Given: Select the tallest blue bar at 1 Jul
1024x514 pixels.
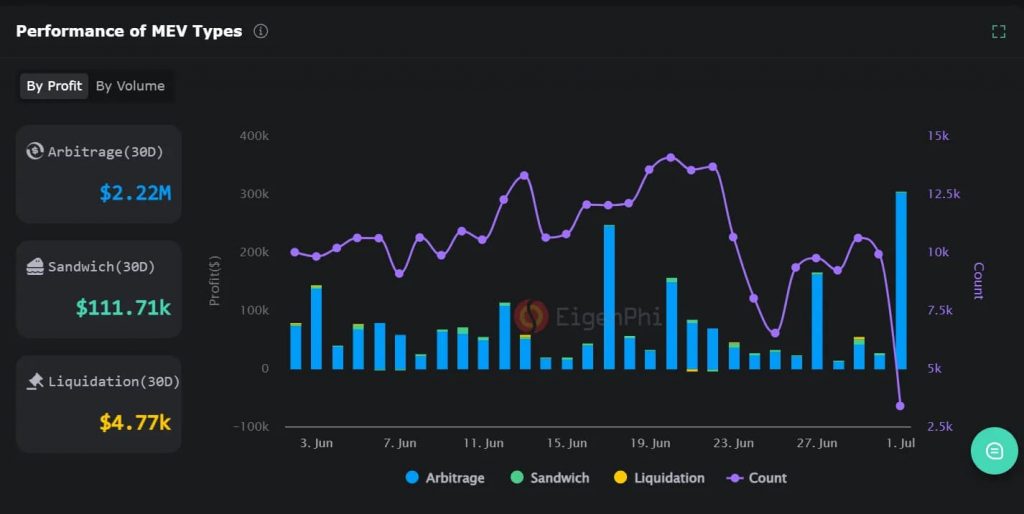Looking at the screenshot, I should 901,280.
